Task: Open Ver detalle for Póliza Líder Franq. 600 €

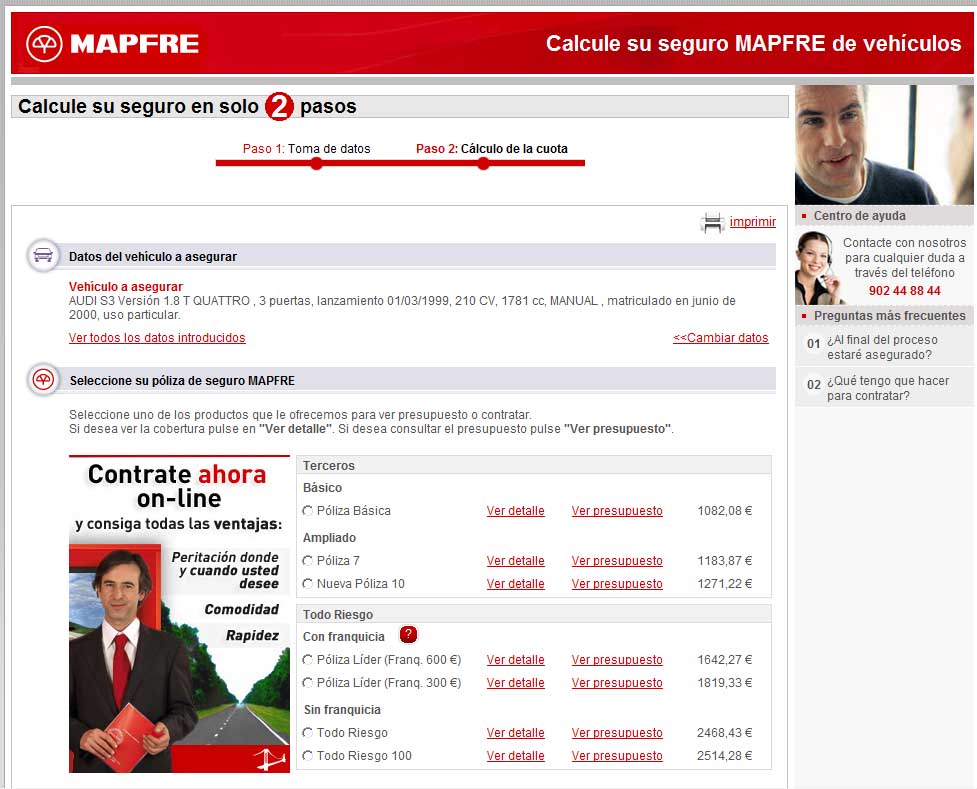Action: coord(515,660)
